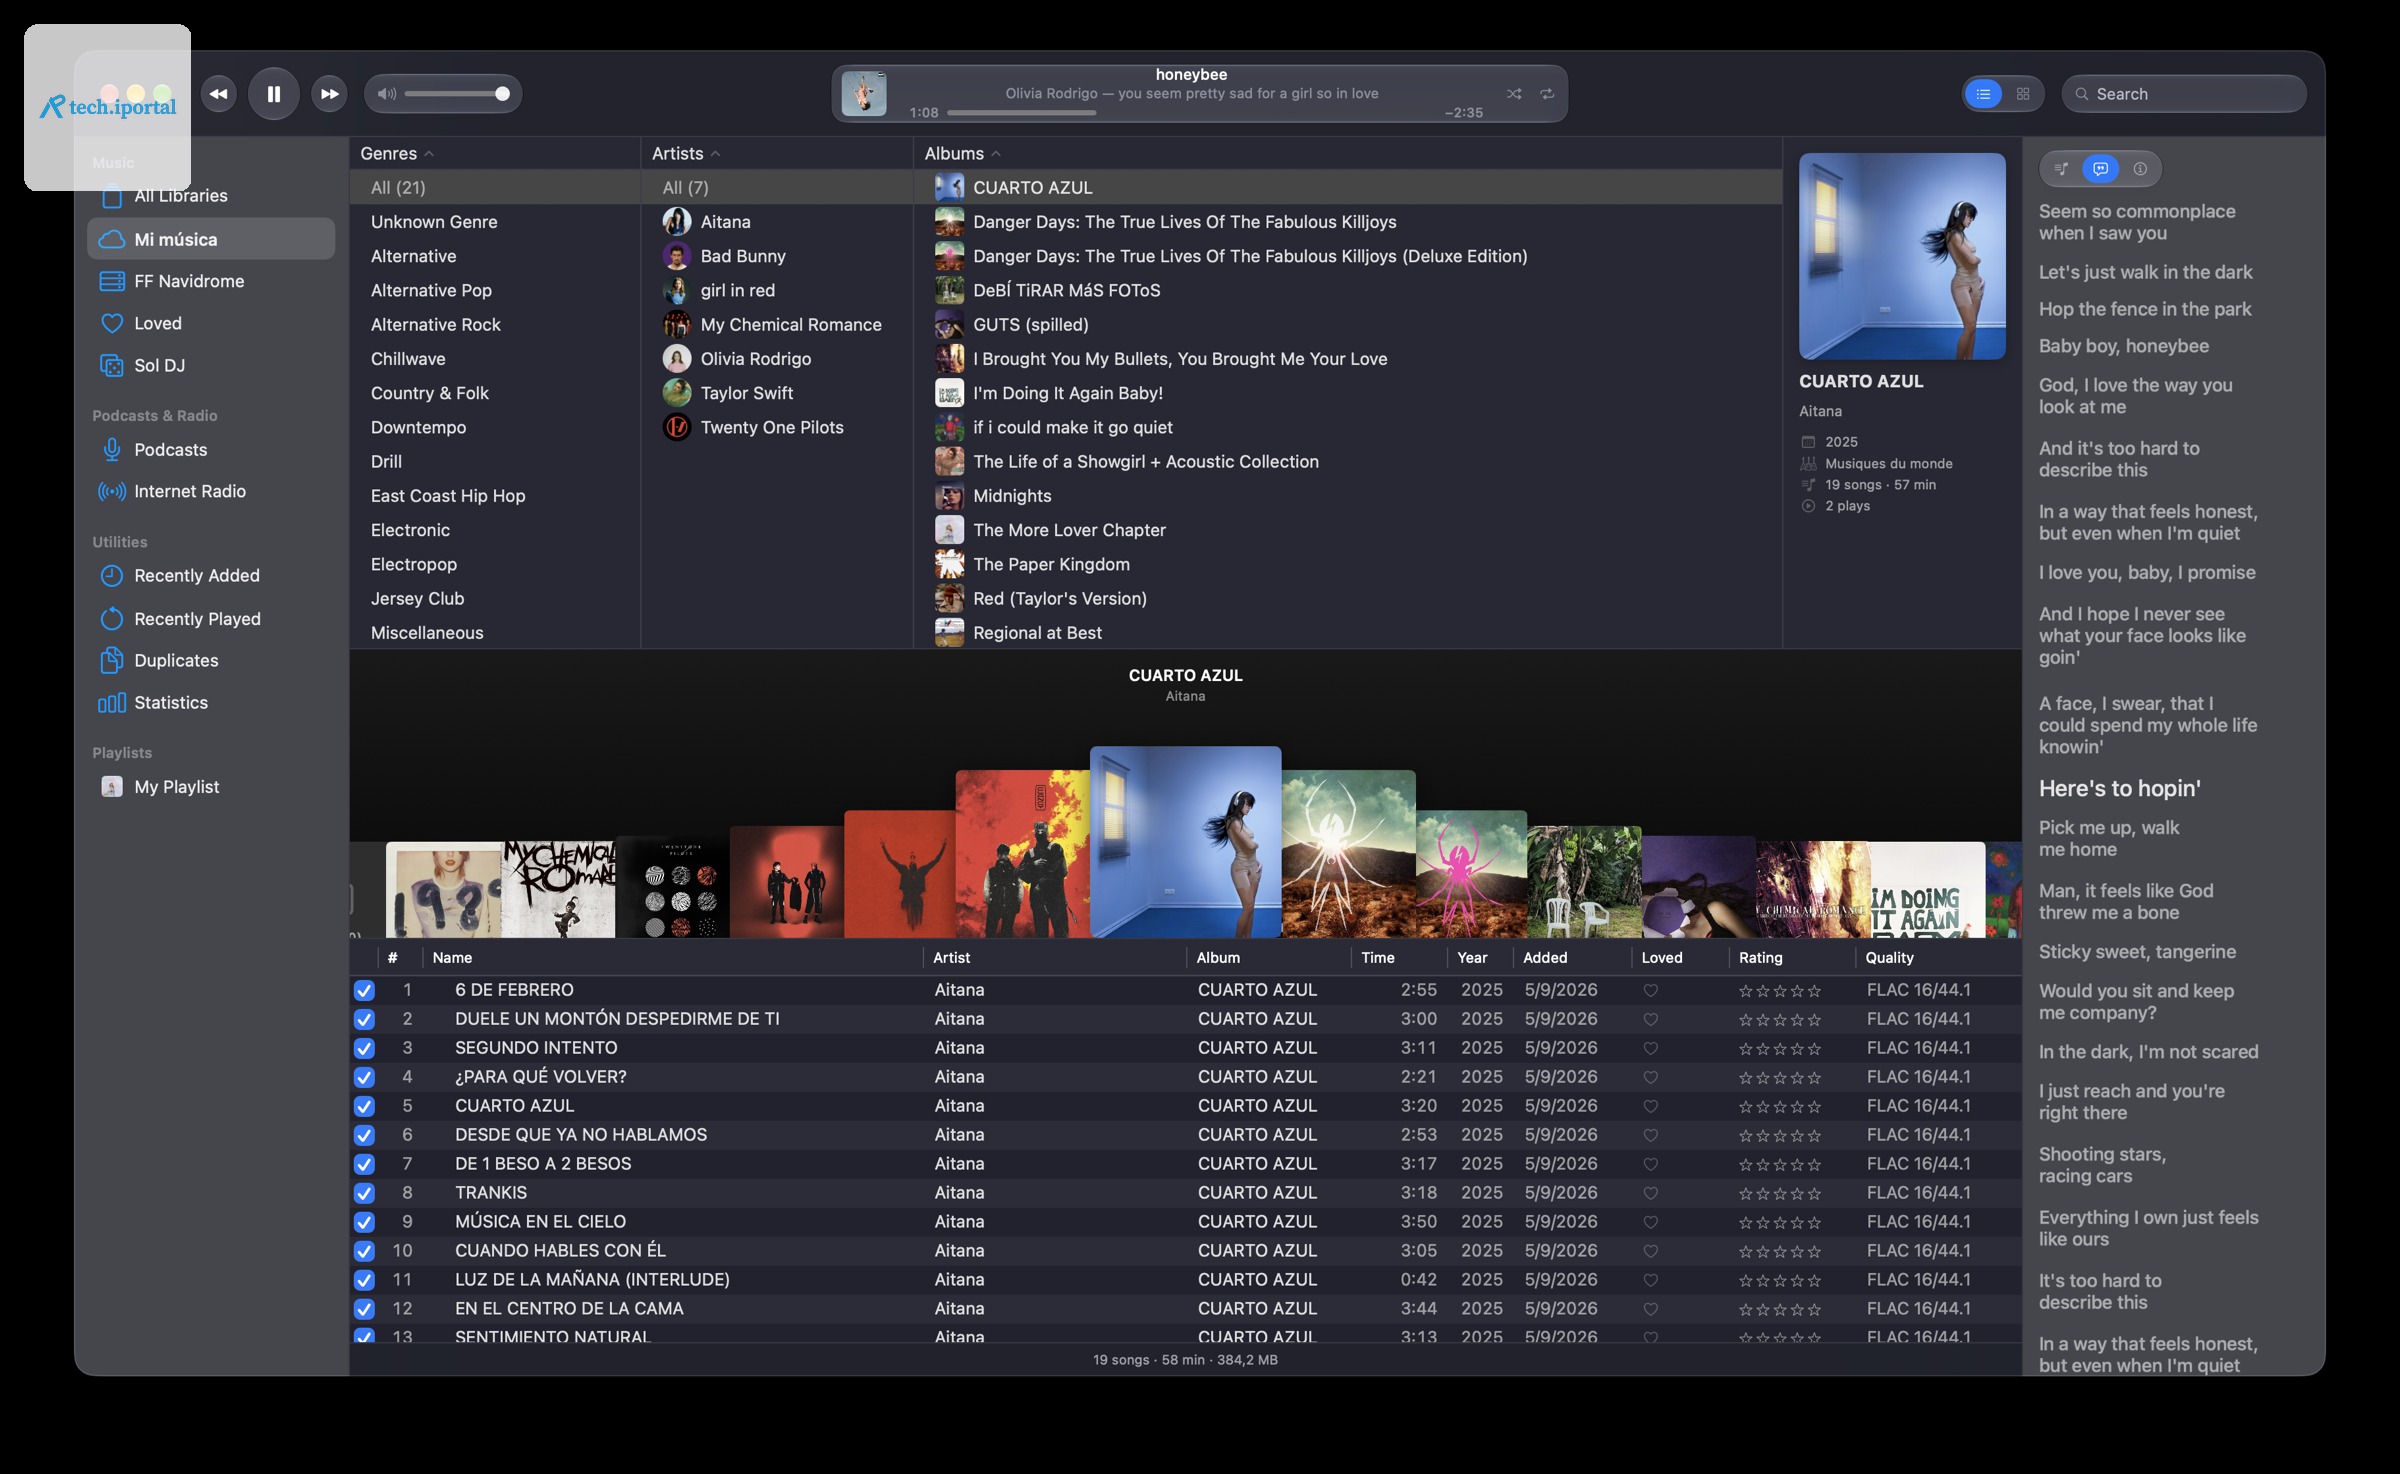Click the volume speaker icon
The height and width of the screenshot is (1474, 2400).
coord(386,94)
